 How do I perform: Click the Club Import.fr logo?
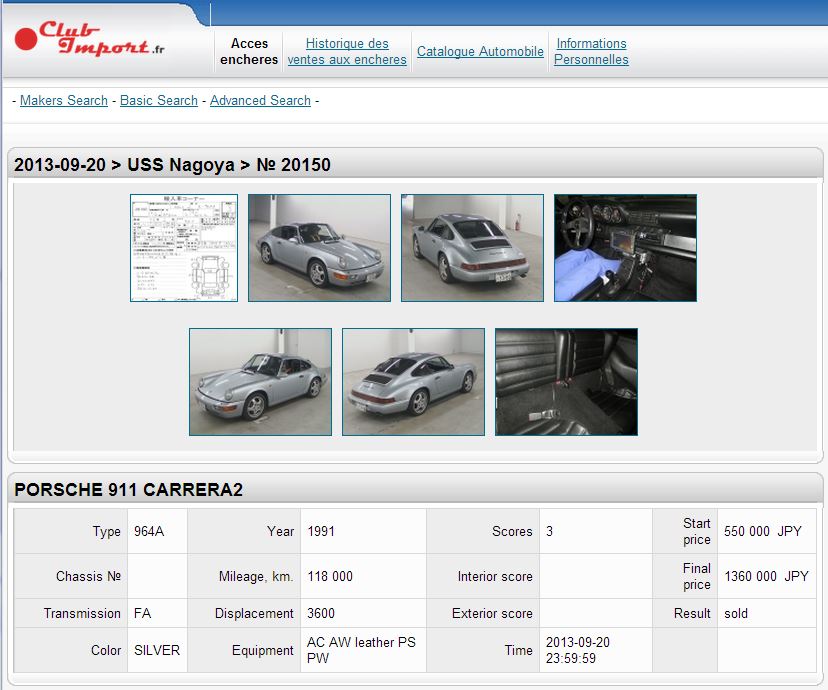pos(90,40)
